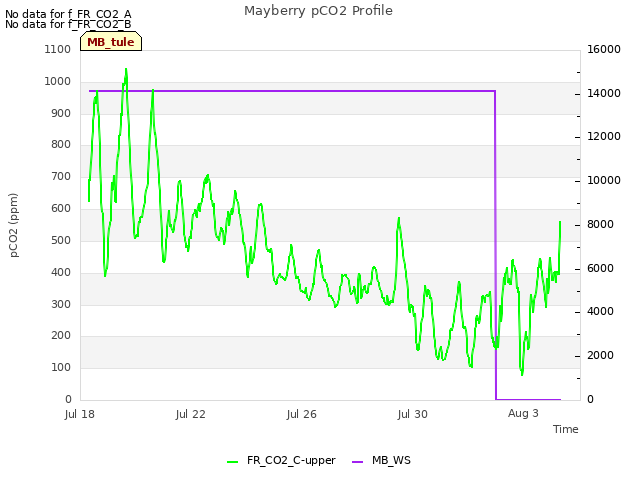
Task: Click the 600 left axis label
Action: tap(61, 209)
